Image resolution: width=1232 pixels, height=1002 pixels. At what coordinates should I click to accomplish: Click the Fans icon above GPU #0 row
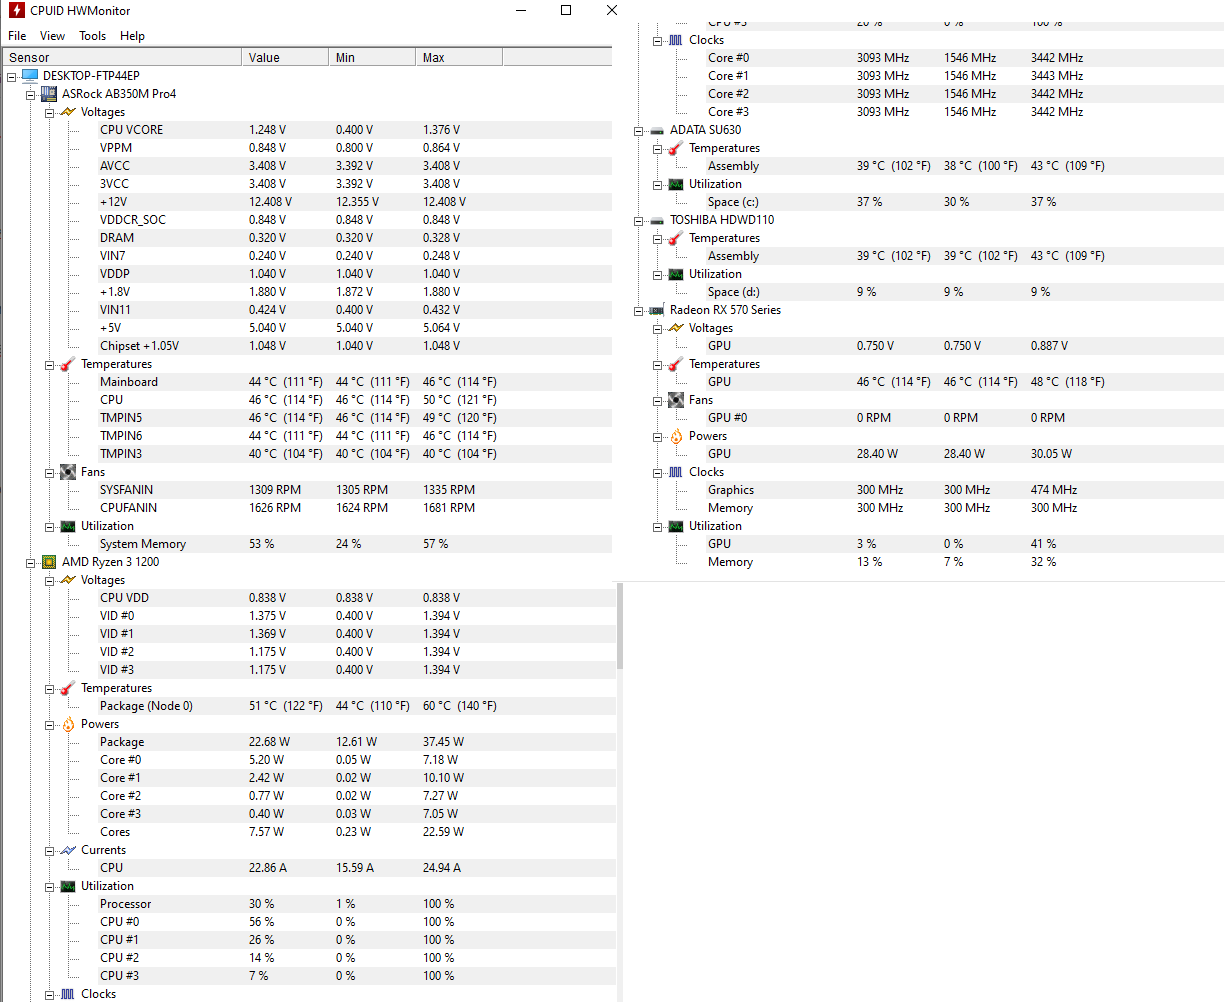[x=676, y=400]
